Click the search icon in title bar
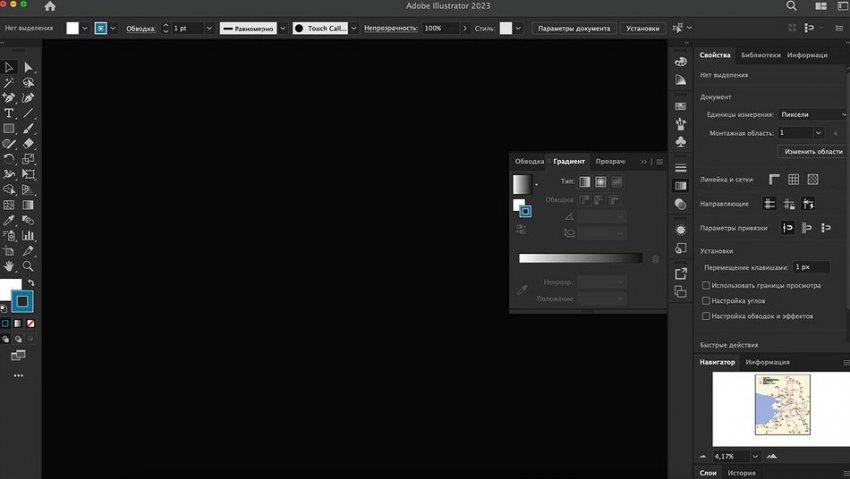The height and width of the screenshot is (479, 850). (791, 6)
